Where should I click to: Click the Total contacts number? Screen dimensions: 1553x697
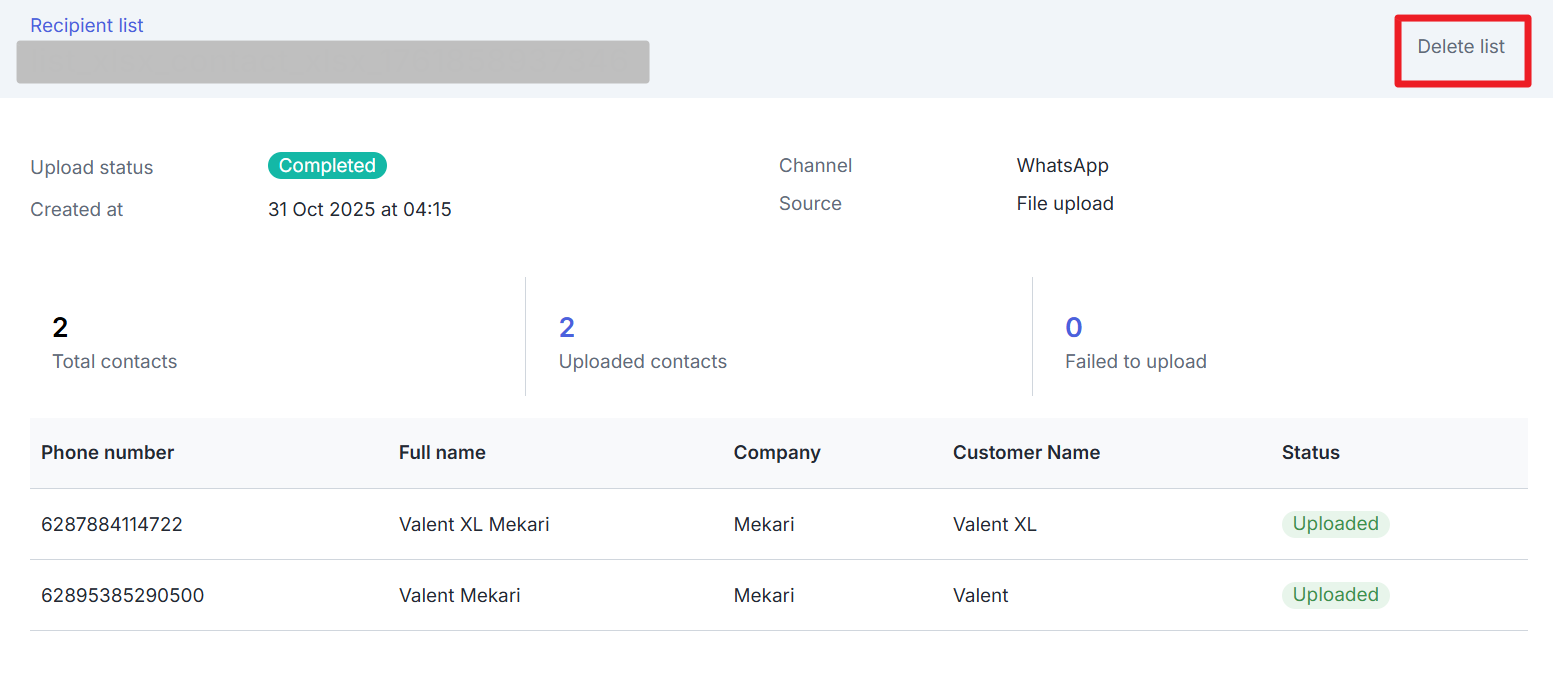pyautogui.click(x=60, y=328)
